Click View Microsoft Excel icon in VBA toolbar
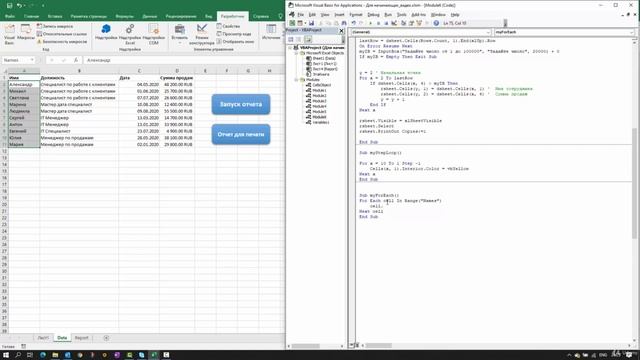Screen dimensions: 640x360 pyautogui.click(x=292, y=23)
